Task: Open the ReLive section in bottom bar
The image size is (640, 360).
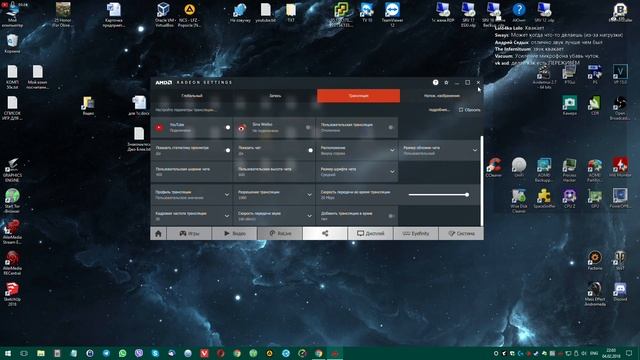Action: (x=280, y=233)
